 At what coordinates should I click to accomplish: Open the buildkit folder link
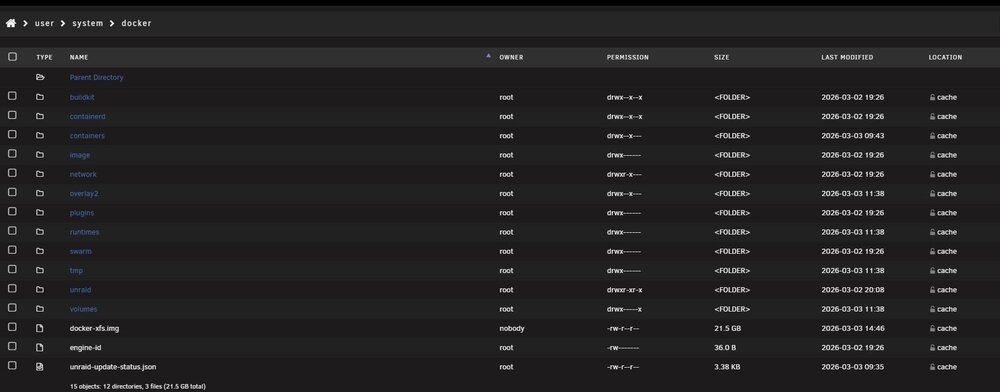click(x=82, y=98)
